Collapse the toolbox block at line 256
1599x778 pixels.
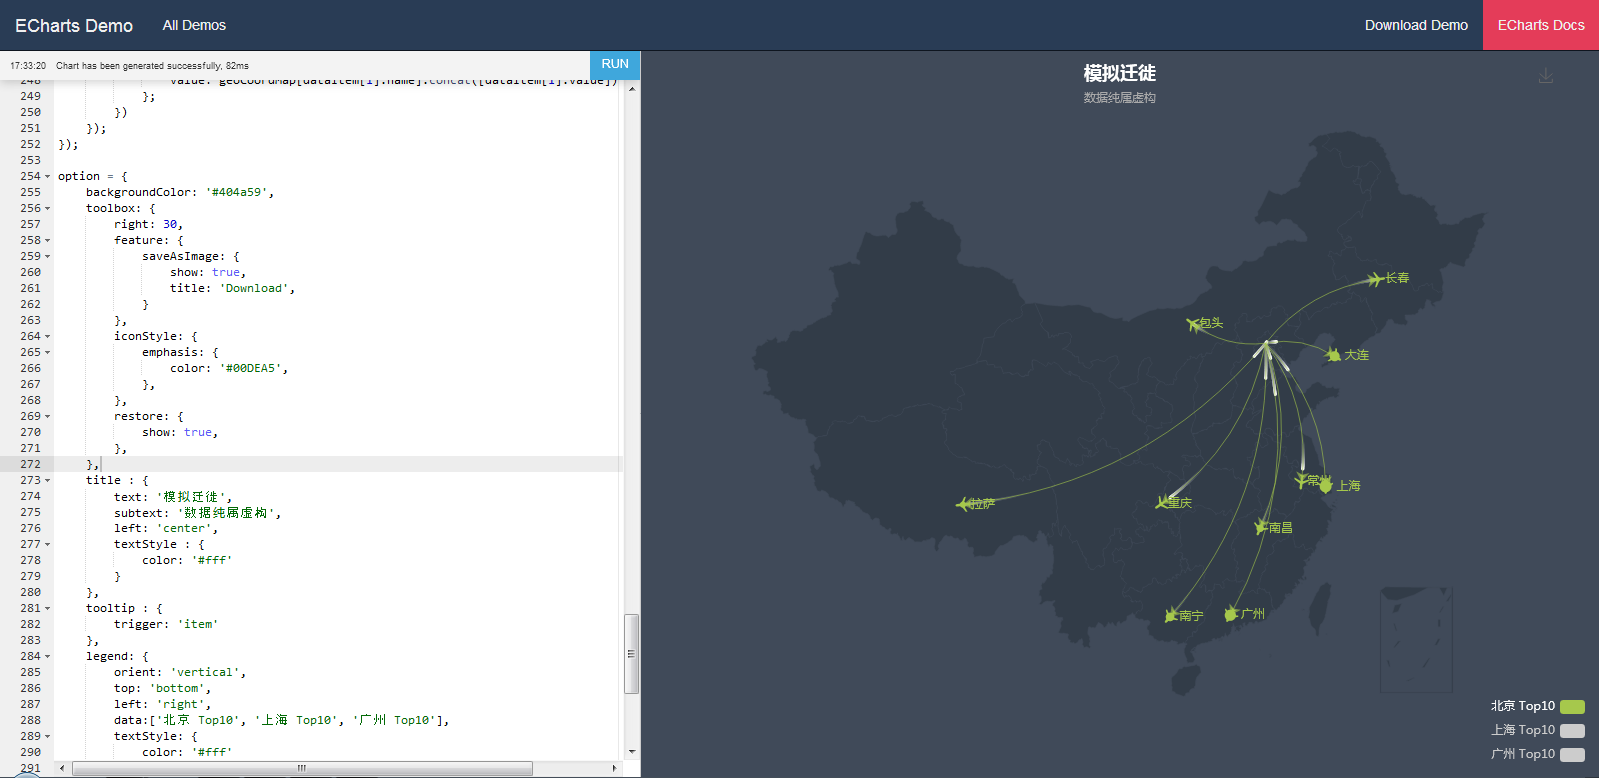[x=47, y=209]
